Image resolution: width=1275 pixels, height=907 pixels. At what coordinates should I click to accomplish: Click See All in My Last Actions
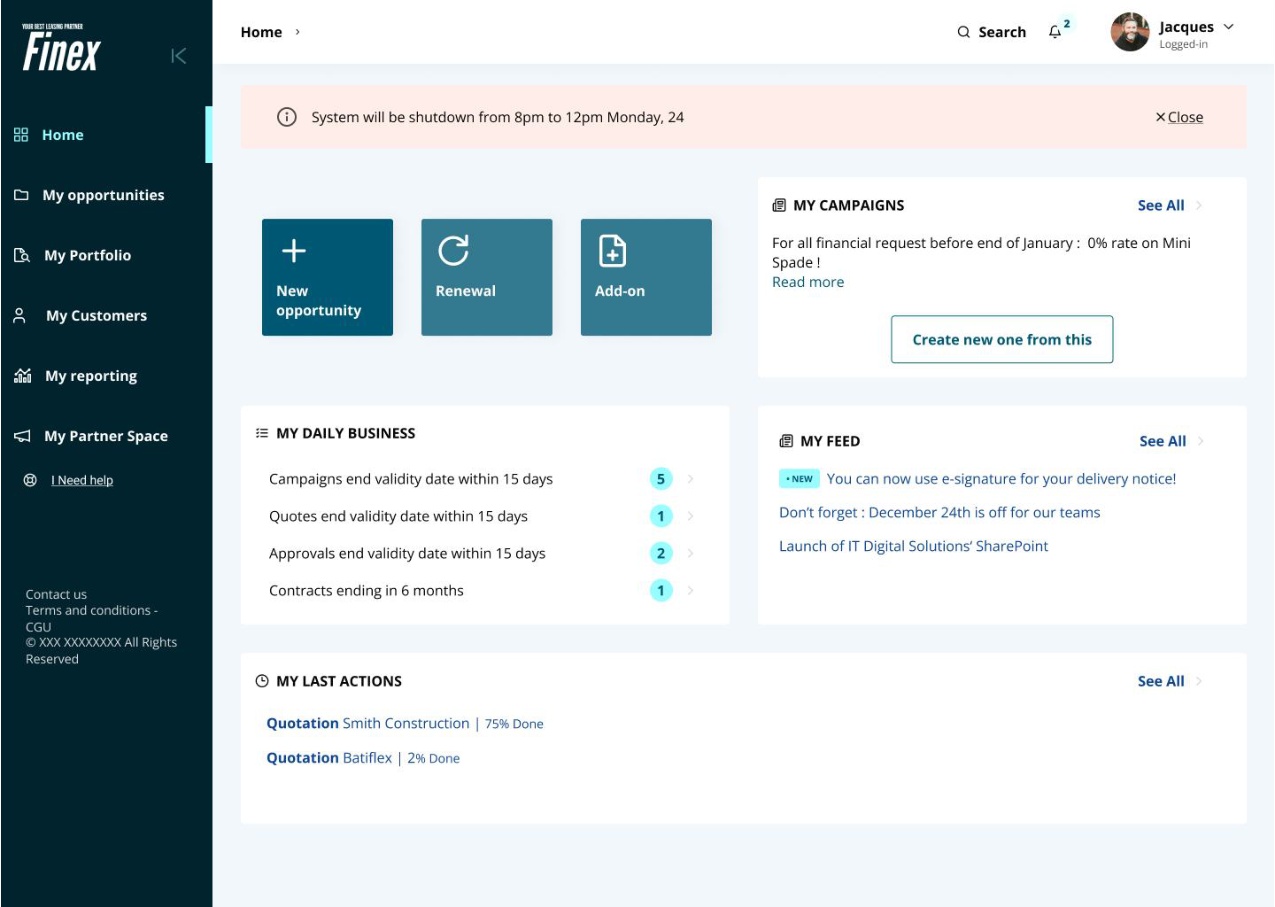1161,681
